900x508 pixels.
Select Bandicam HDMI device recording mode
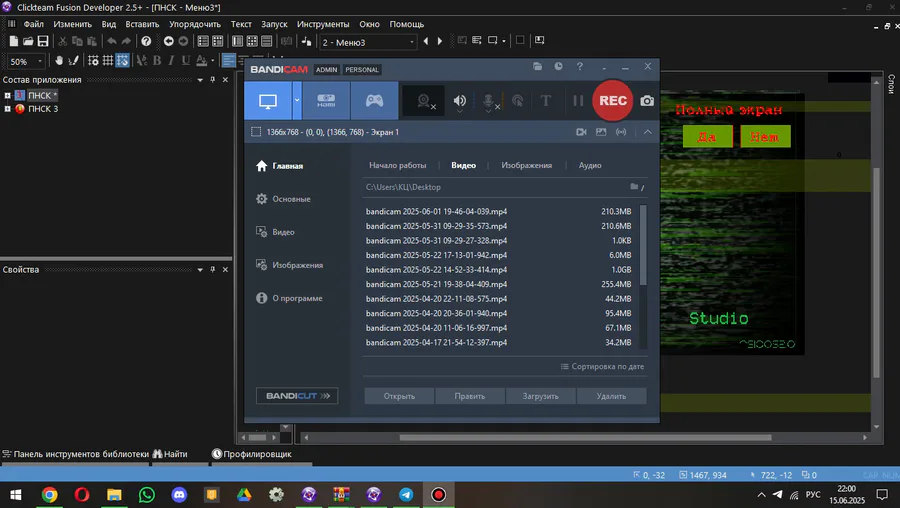[326, 100]
